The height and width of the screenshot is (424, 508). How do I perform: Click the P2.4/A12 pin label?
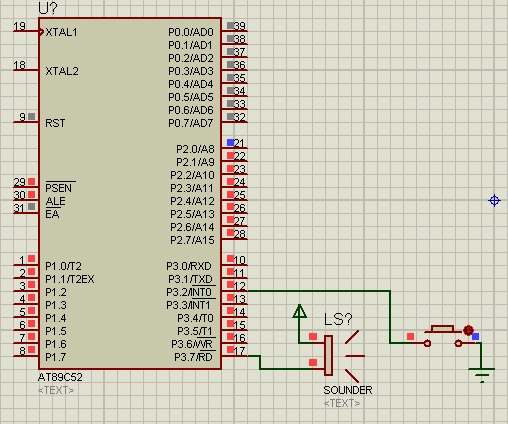pos(192,201)
